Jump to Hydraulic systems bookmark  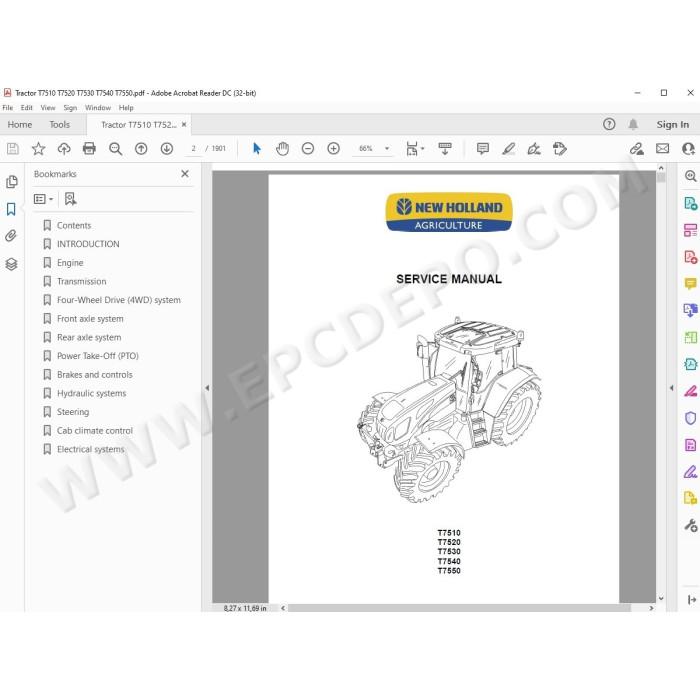[x=92, y=393]
